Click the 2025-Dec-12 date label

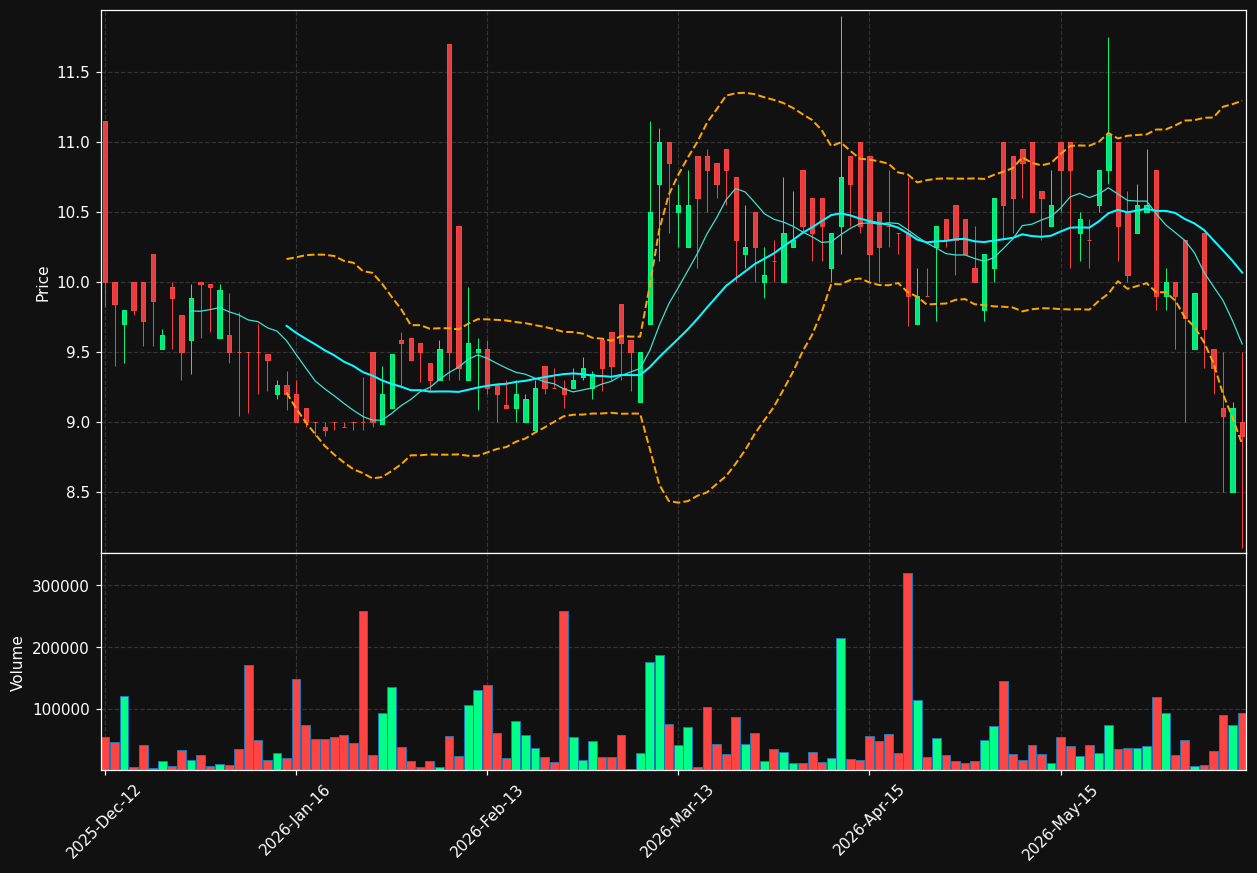[x=104, y=822]
